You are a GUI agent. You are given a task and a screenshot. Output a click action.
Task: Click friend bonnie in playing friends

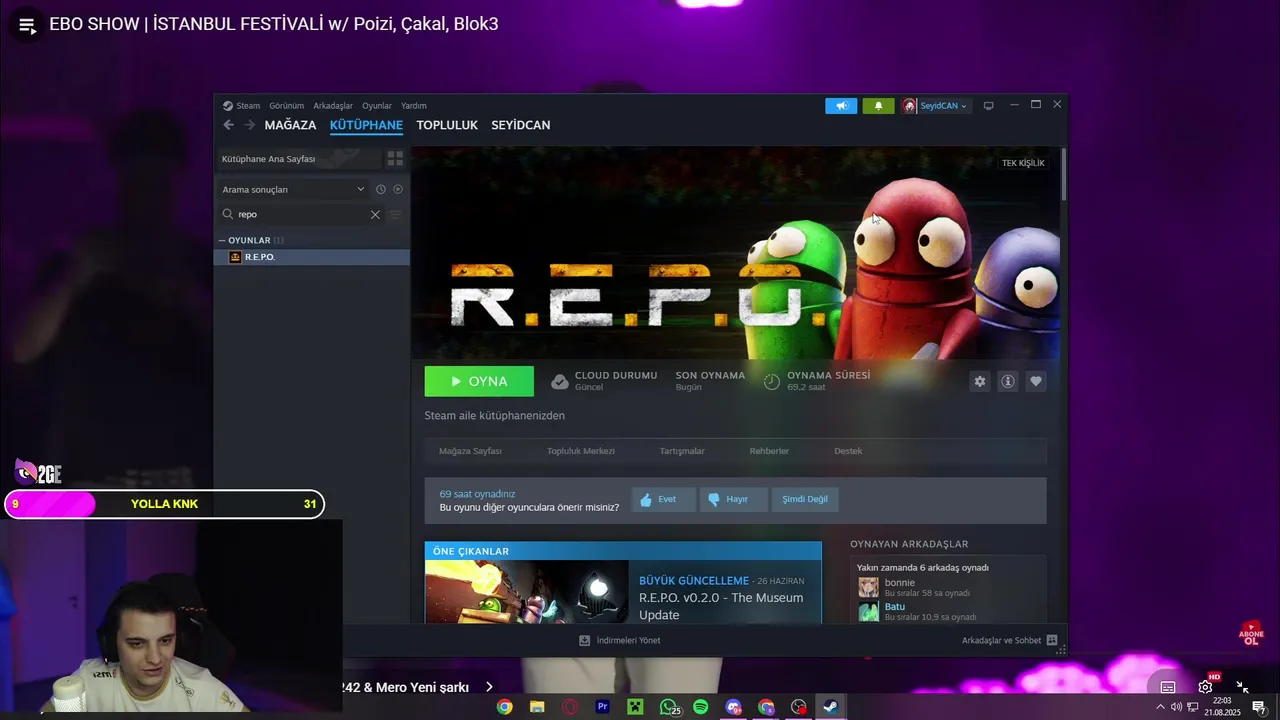click(899, 583)
